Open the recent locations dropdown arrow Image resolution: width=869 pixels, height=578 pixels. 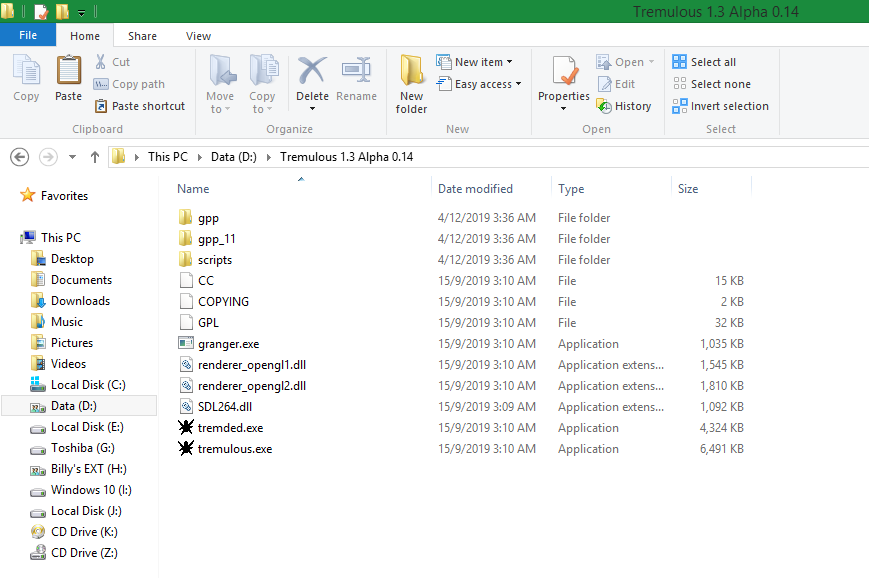point(73,157)
